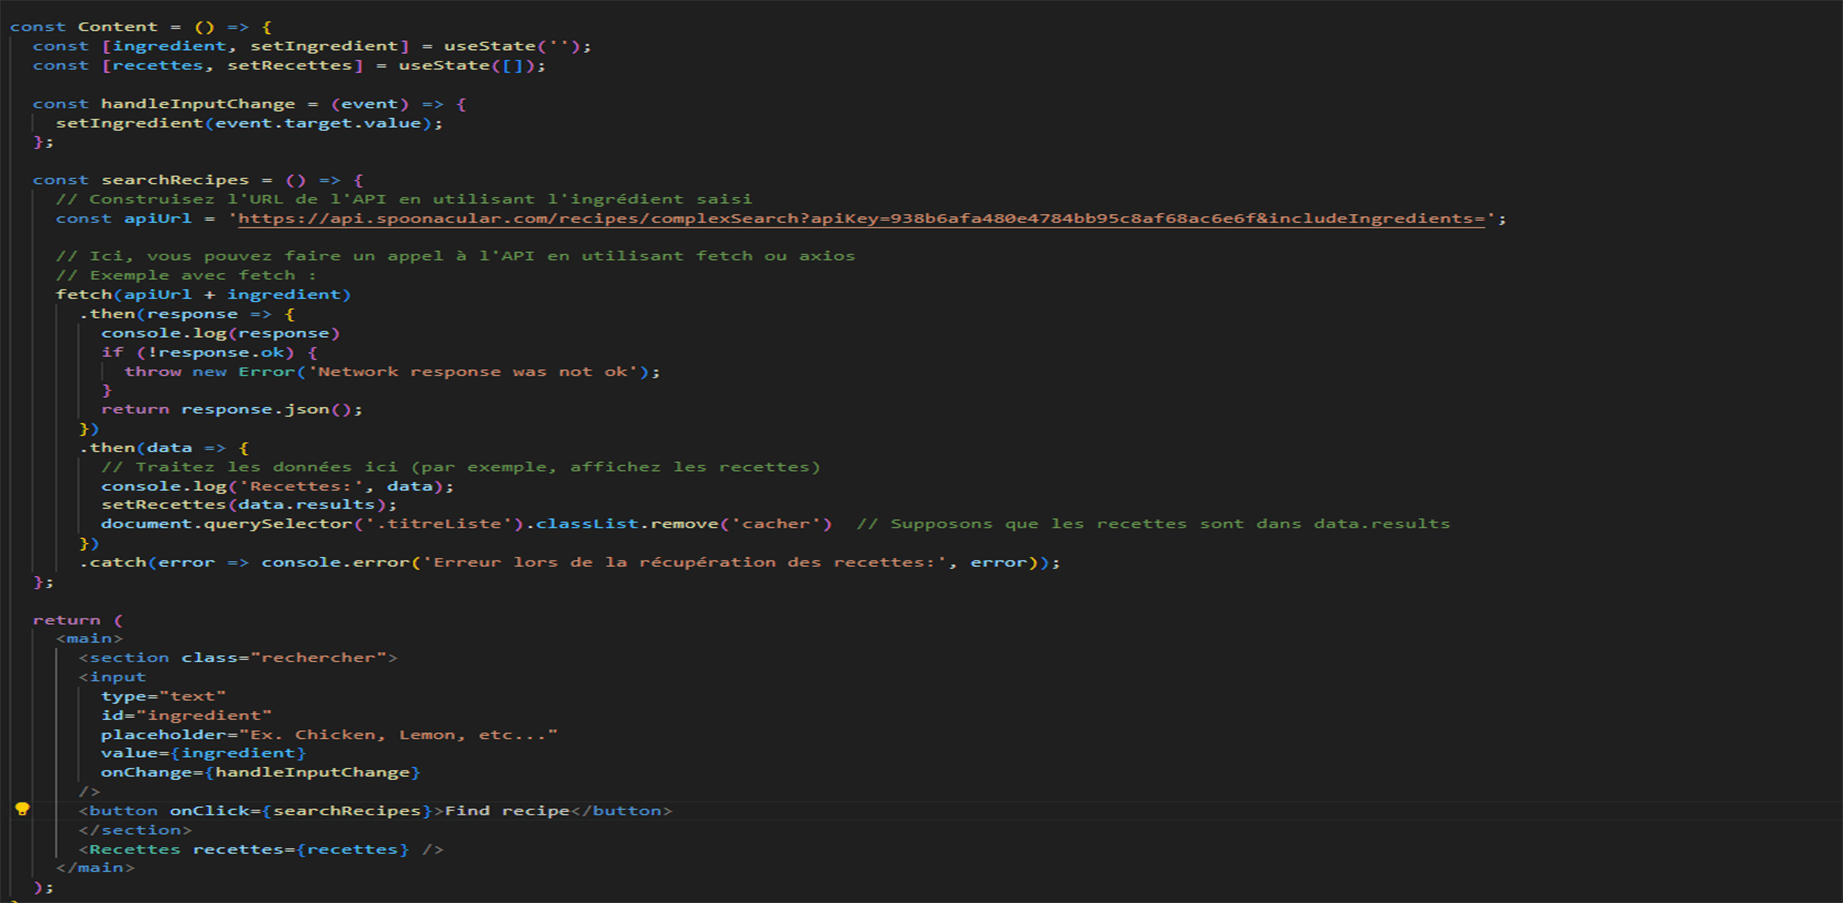Click the setRecettes(data.results) statement
1843x903 pixels.
[x=249, y=505]
